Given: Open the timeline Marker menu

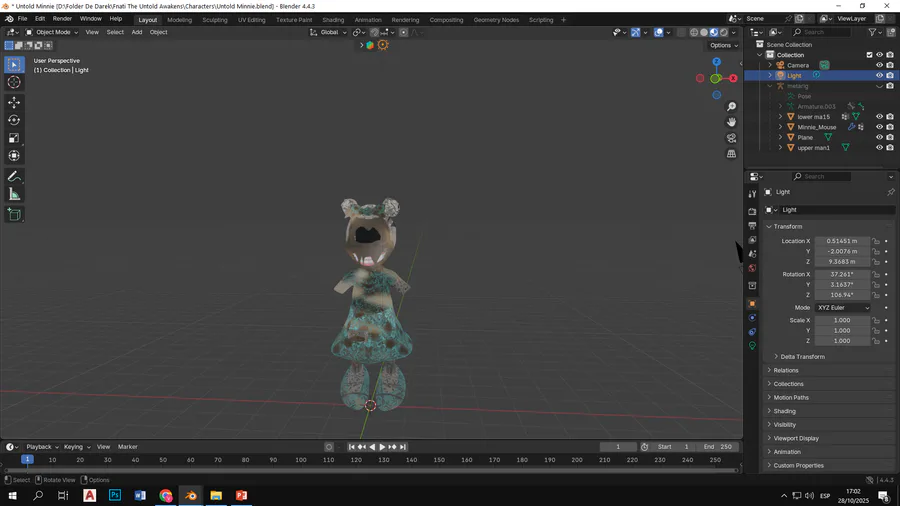Looking at the screenshot, I should point(127,447).
